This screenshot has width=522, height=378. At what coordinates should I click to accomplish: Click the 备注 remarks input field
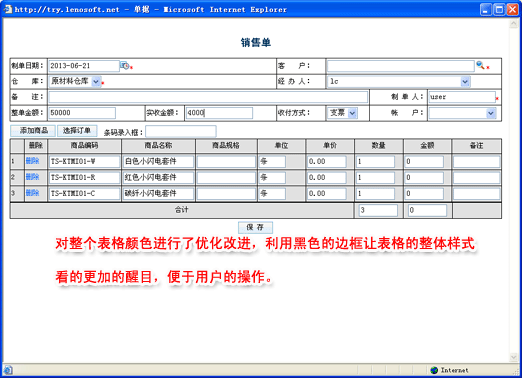click(x=208, y=97)
